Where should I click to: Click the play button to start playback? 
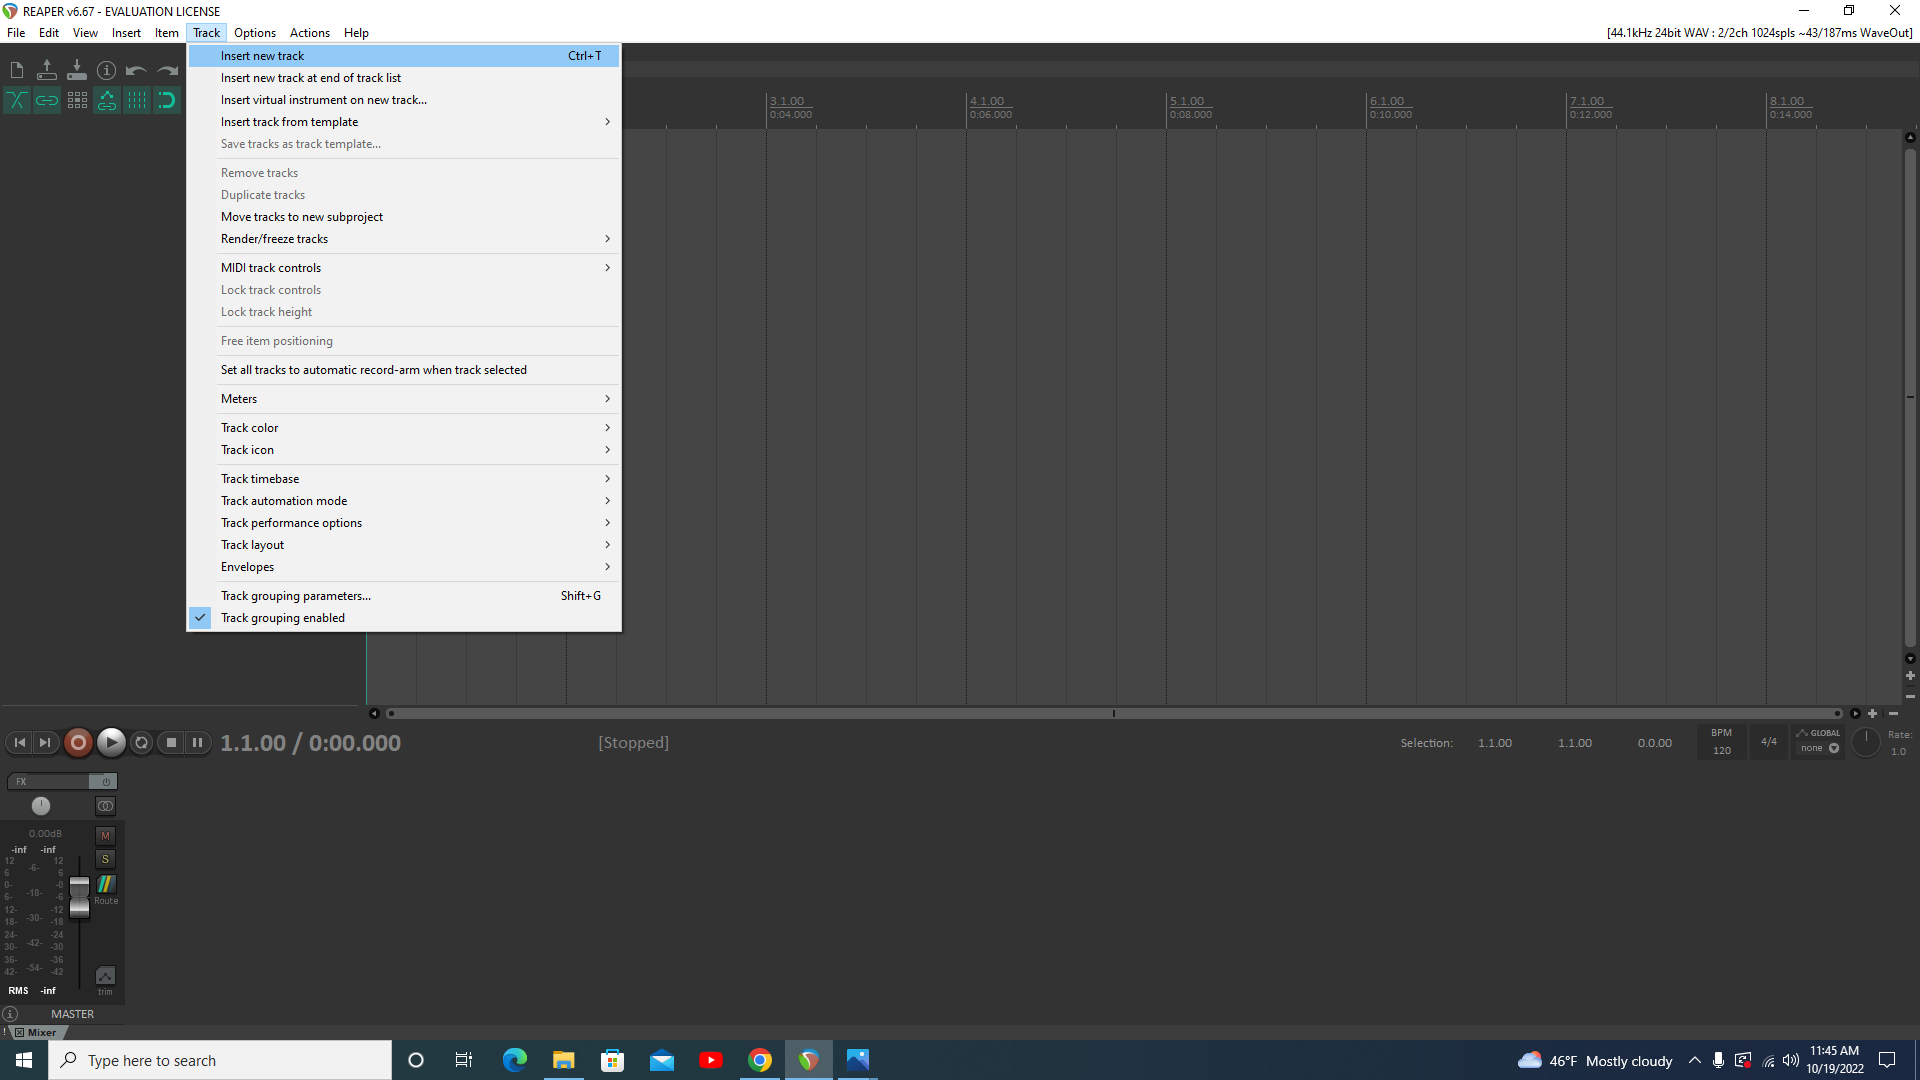pyautogui.click(x=111, y=742)
